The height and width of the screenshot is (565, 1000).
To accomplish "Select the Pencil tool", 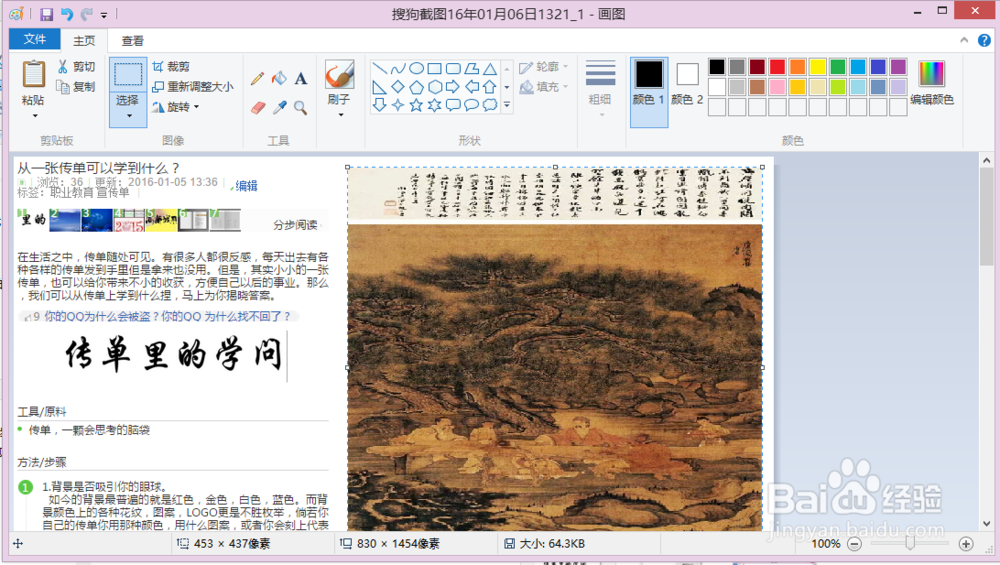I will coord(258,78).
